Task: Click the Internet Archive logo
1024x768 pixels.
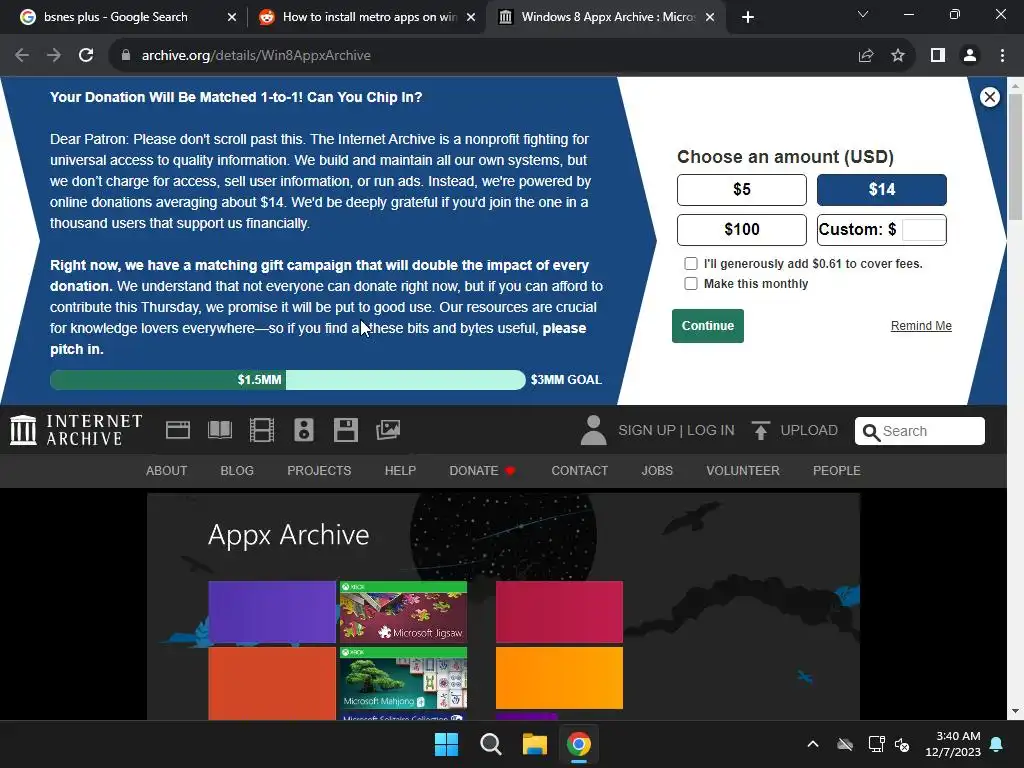Action: 76,430
